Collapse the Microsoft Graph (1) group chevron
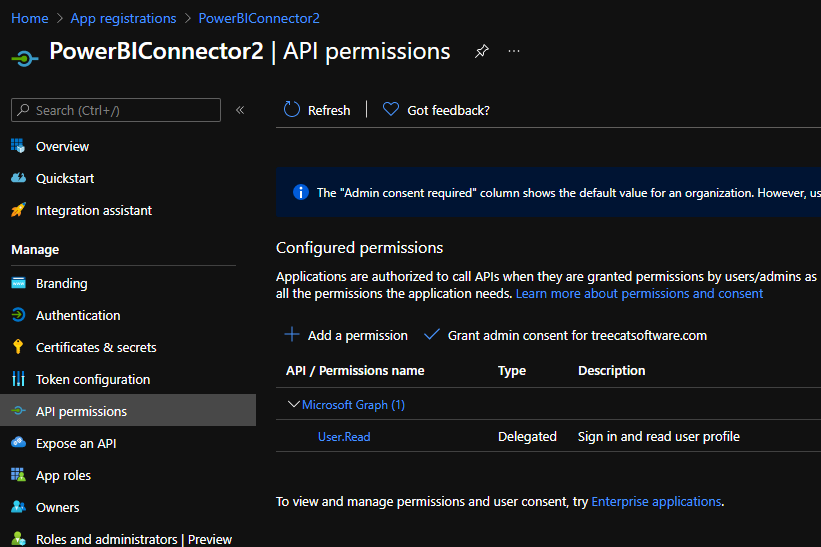This screenshot has height=547, width=821. point(293,404)
